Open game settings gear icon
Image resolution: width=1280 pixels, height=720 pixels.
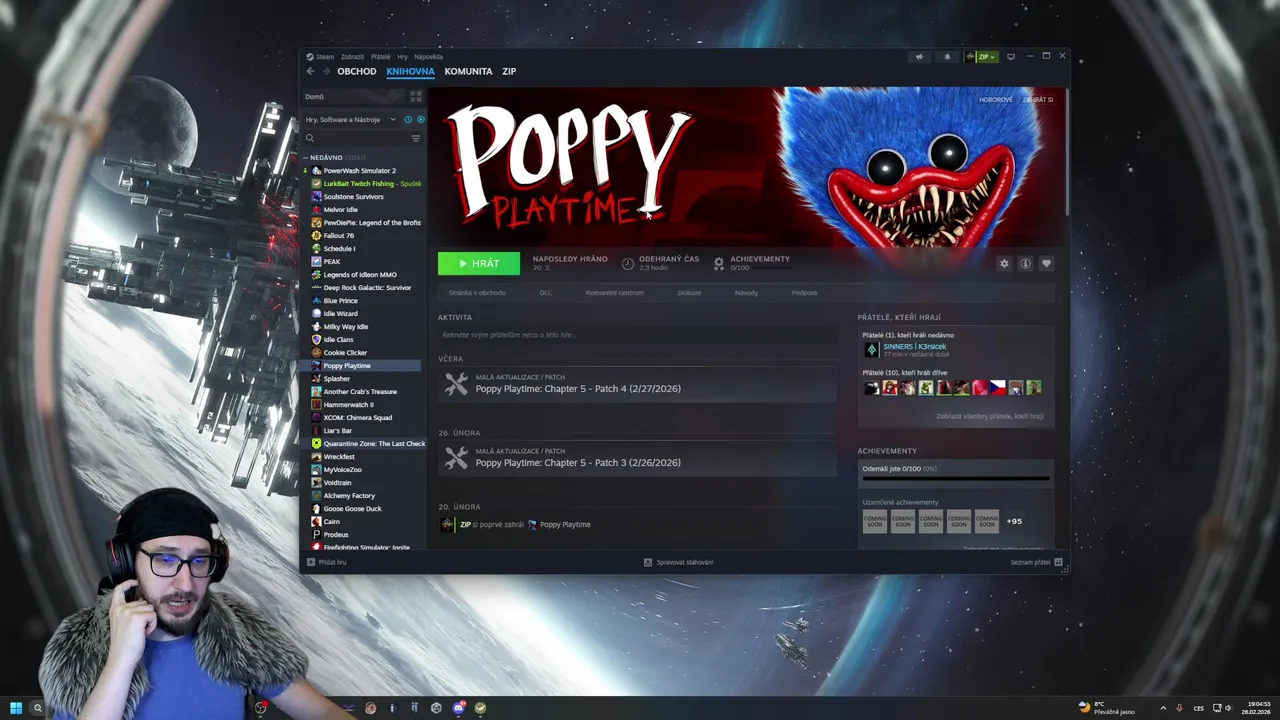pos(1004,263)
